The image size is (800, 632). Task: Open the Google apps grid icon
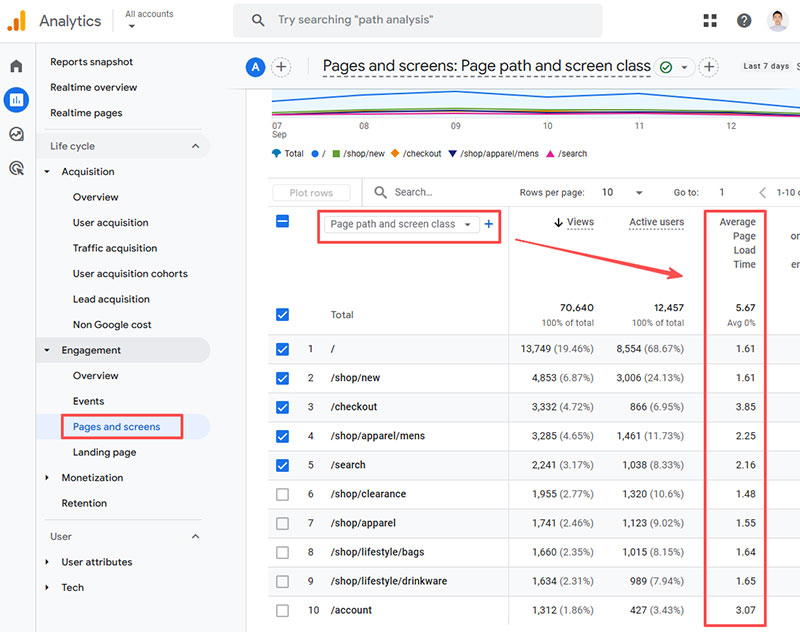(x=710, y=20)
